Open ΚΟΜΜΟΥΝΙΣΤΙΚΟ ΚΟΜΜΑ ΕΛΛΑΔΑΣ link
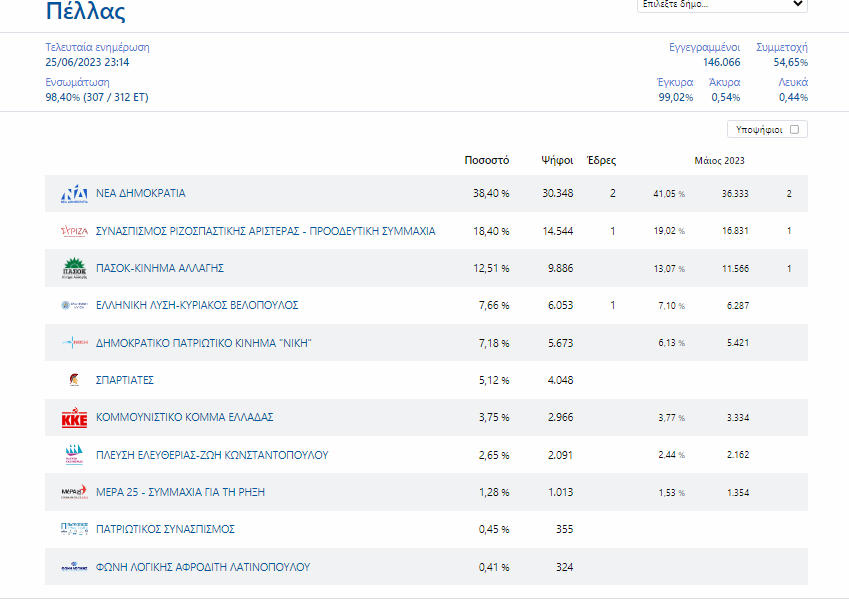The height and width of the screenshot is (604, 849). pos(185,417)
